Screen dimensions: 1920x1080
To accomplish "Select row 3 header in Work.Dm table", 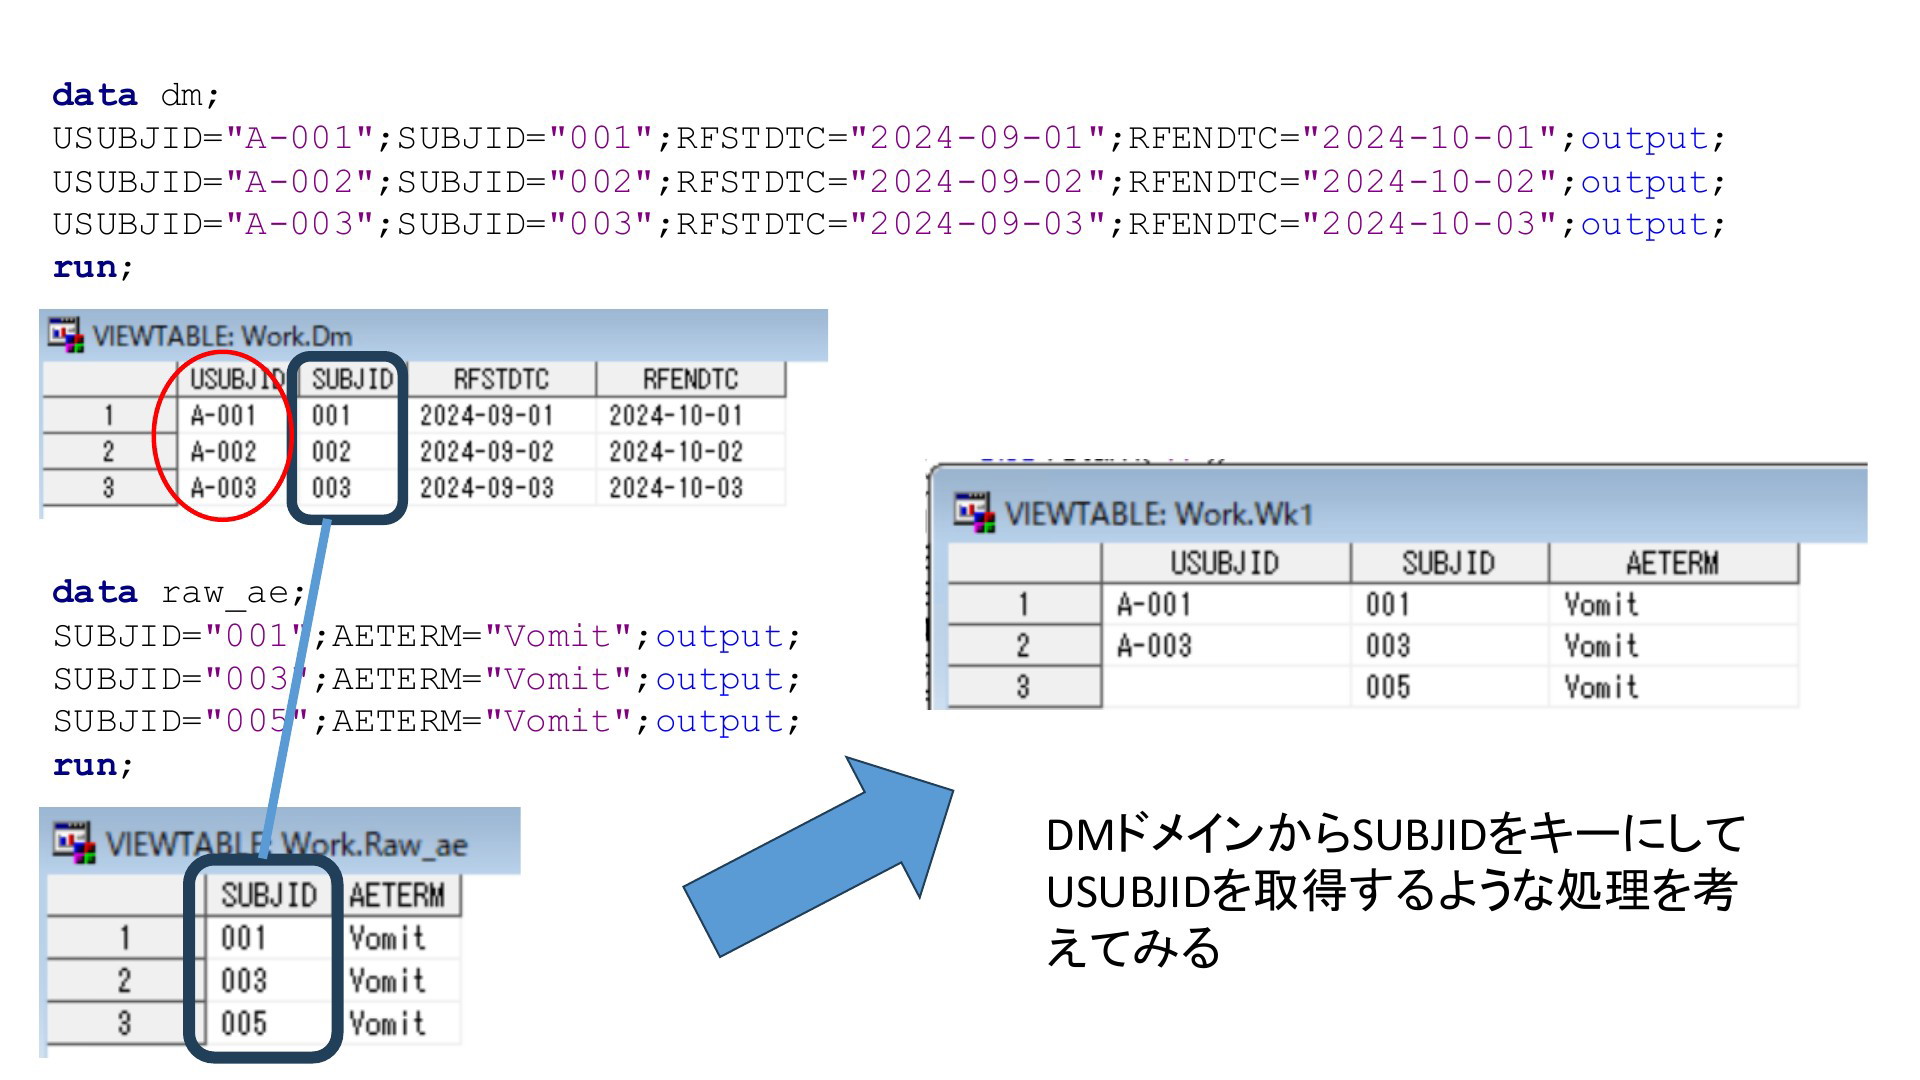I will (x=109, y=487).
